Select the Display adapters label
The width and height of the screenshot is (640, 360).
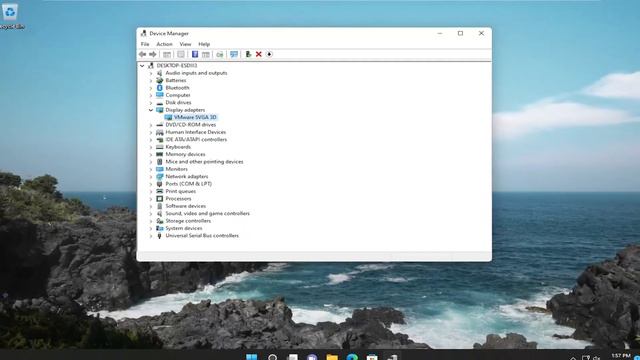click(185, 110)
